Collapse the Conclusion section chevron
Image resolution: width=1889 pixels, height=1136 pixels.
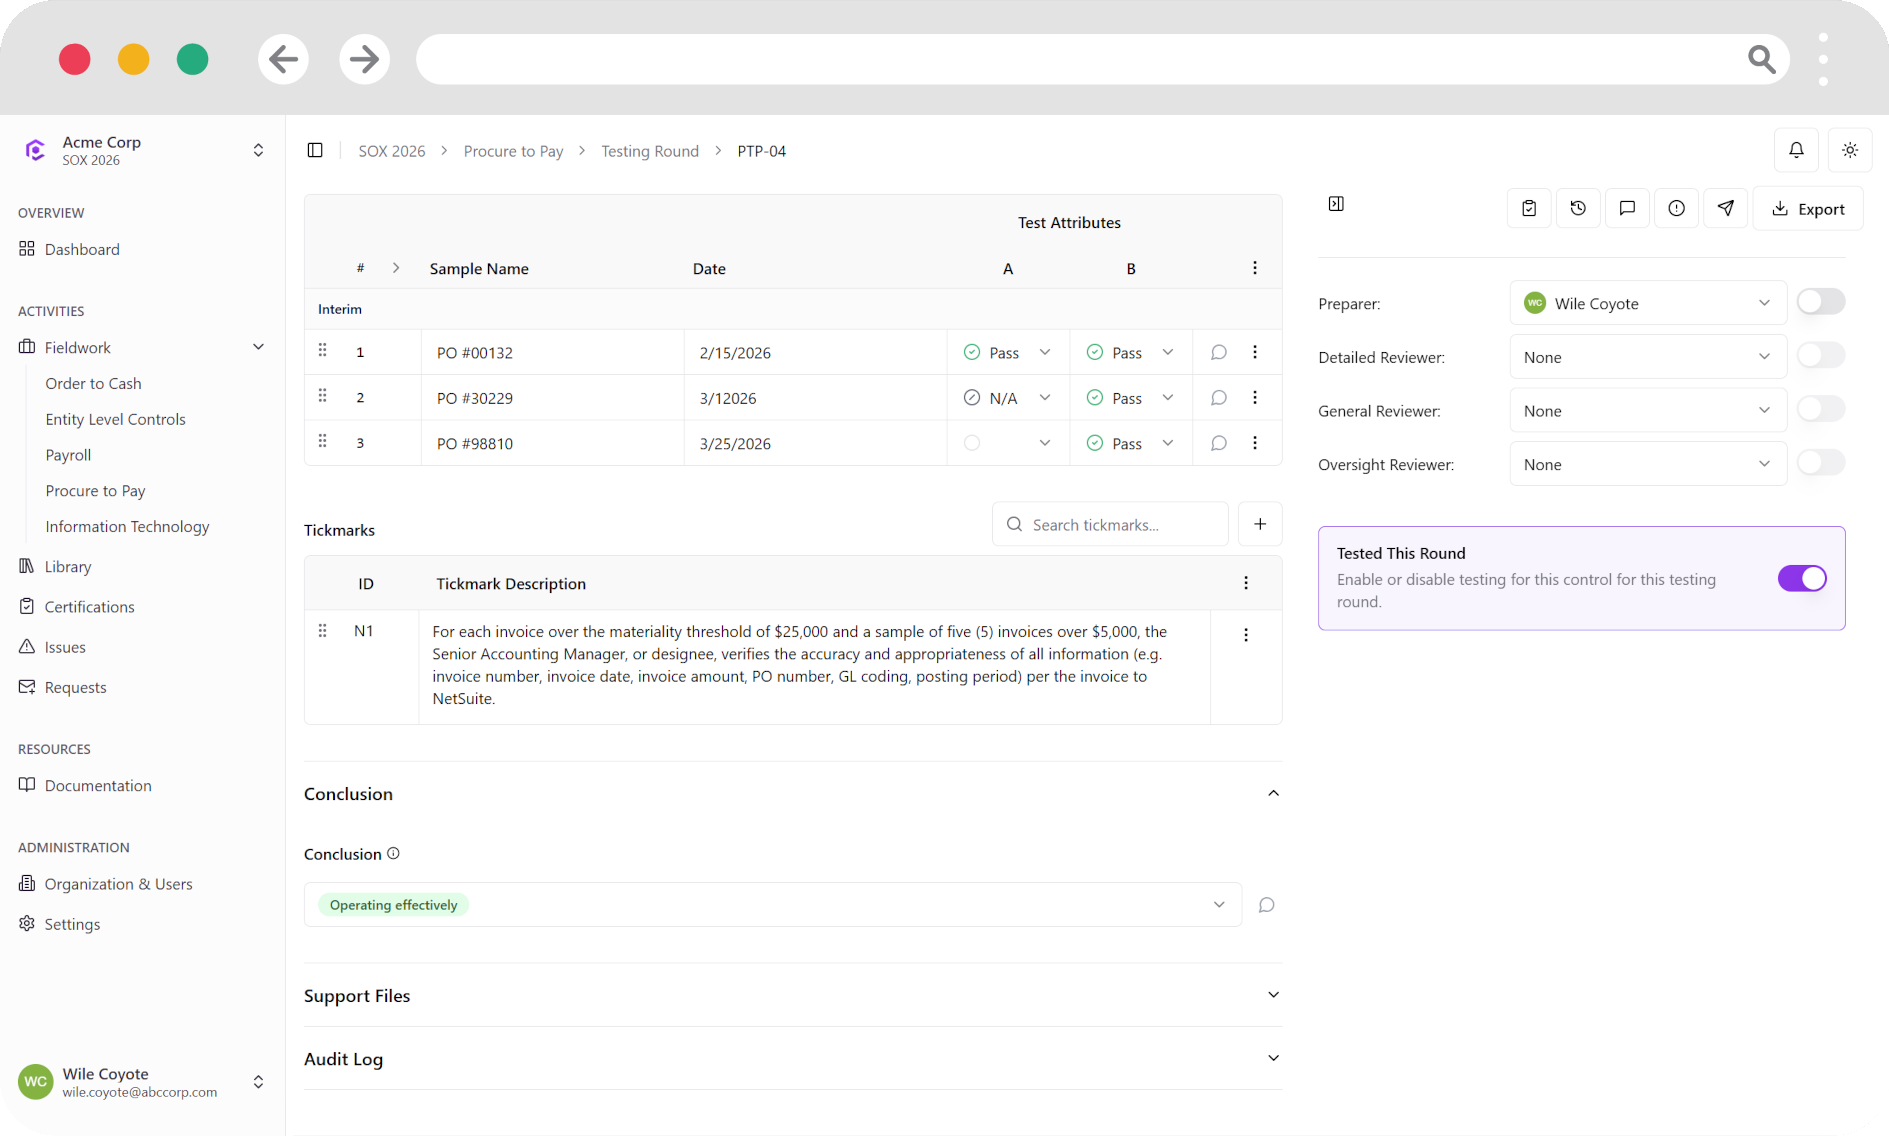1273,793
